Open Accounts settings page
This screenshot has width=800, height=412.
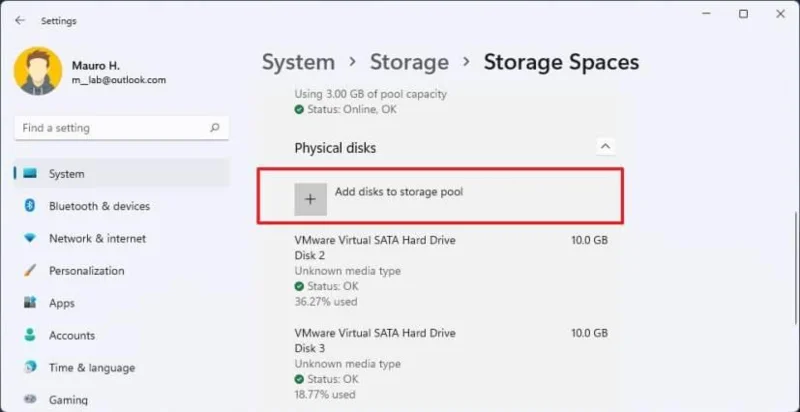point(121,335)
